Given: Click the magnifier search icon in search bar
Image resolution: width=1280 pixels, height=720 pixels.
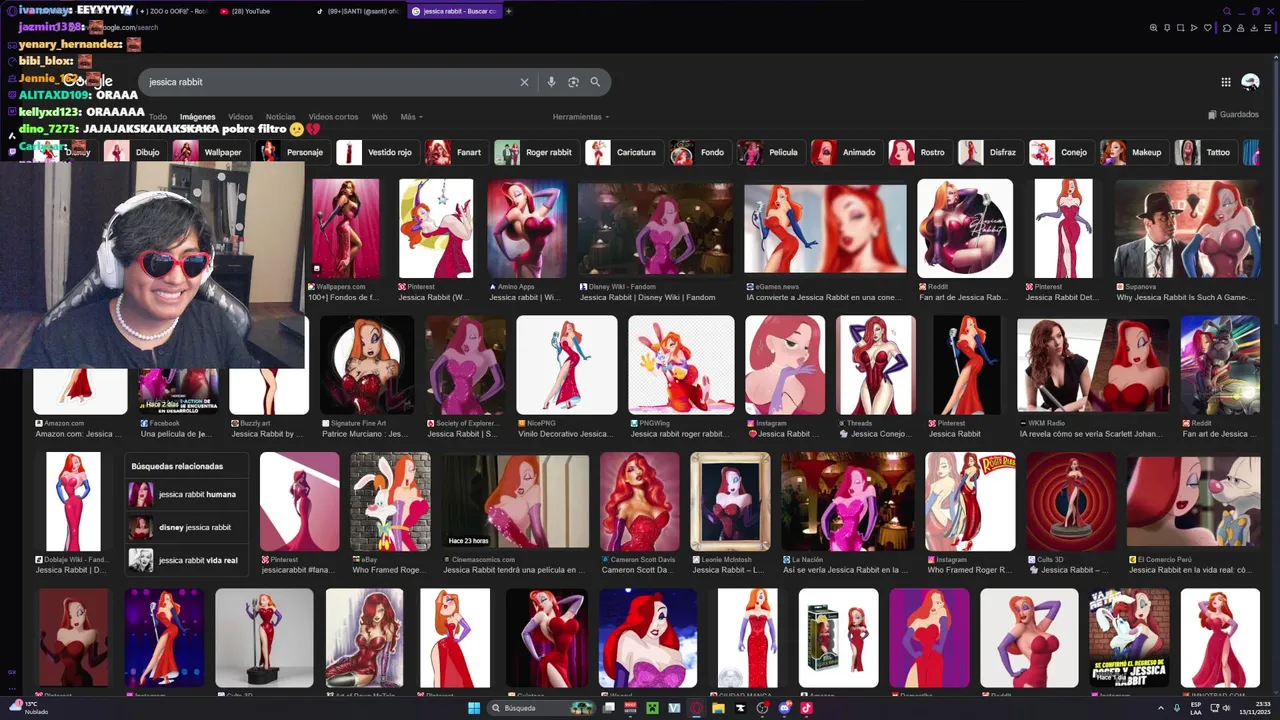Looking at the screenshot, I should pos(595,82).
